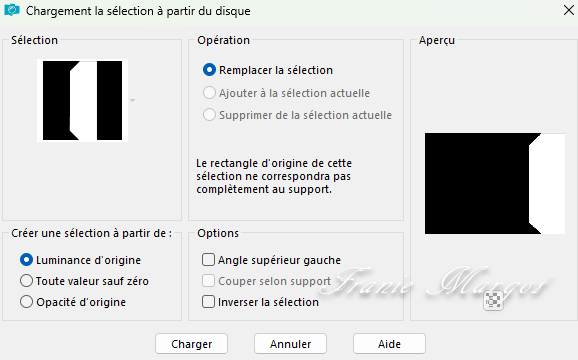
Task: Click the dialog title bar text
Action: pos(138,11)
